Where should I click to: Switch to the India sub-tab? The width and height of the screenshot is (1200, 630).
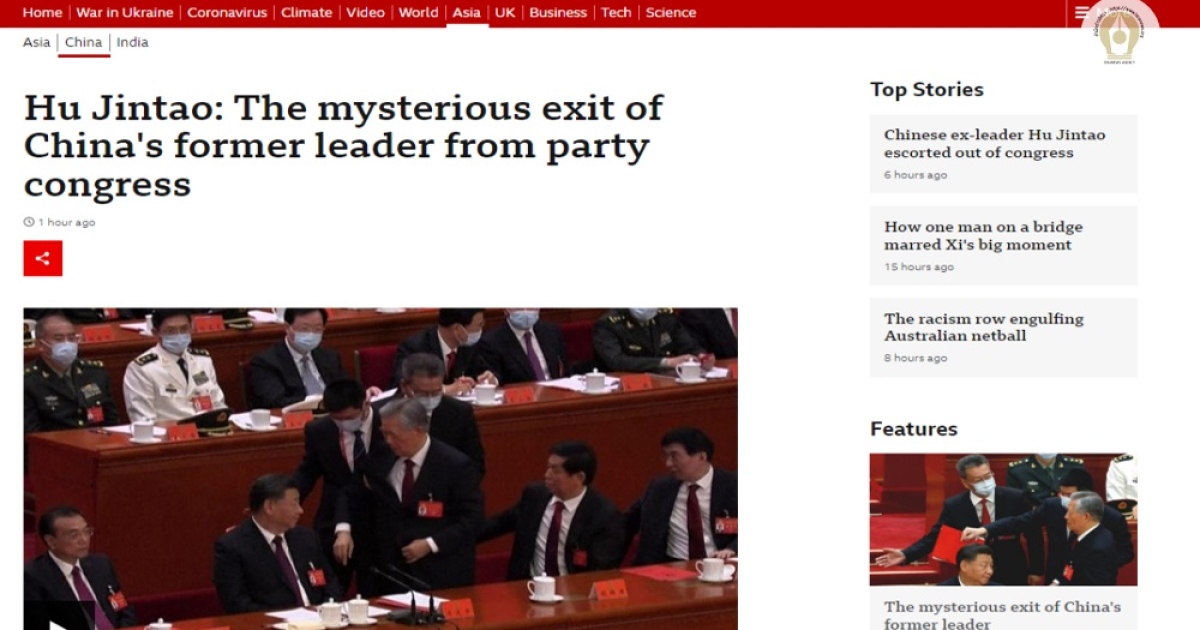[133, 42]
